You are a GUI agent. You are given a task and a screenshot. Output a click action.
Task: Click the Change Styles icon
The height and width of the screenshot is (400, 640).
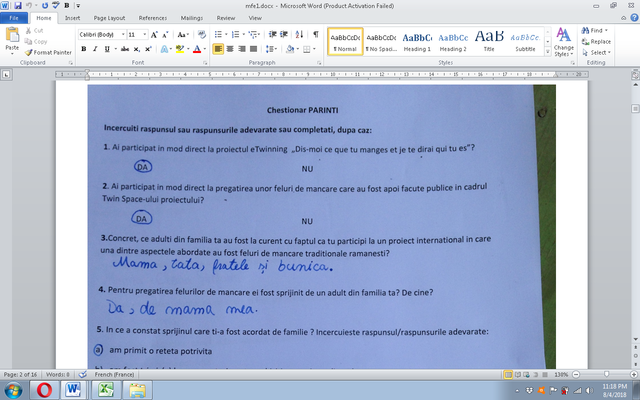(564, 42)
